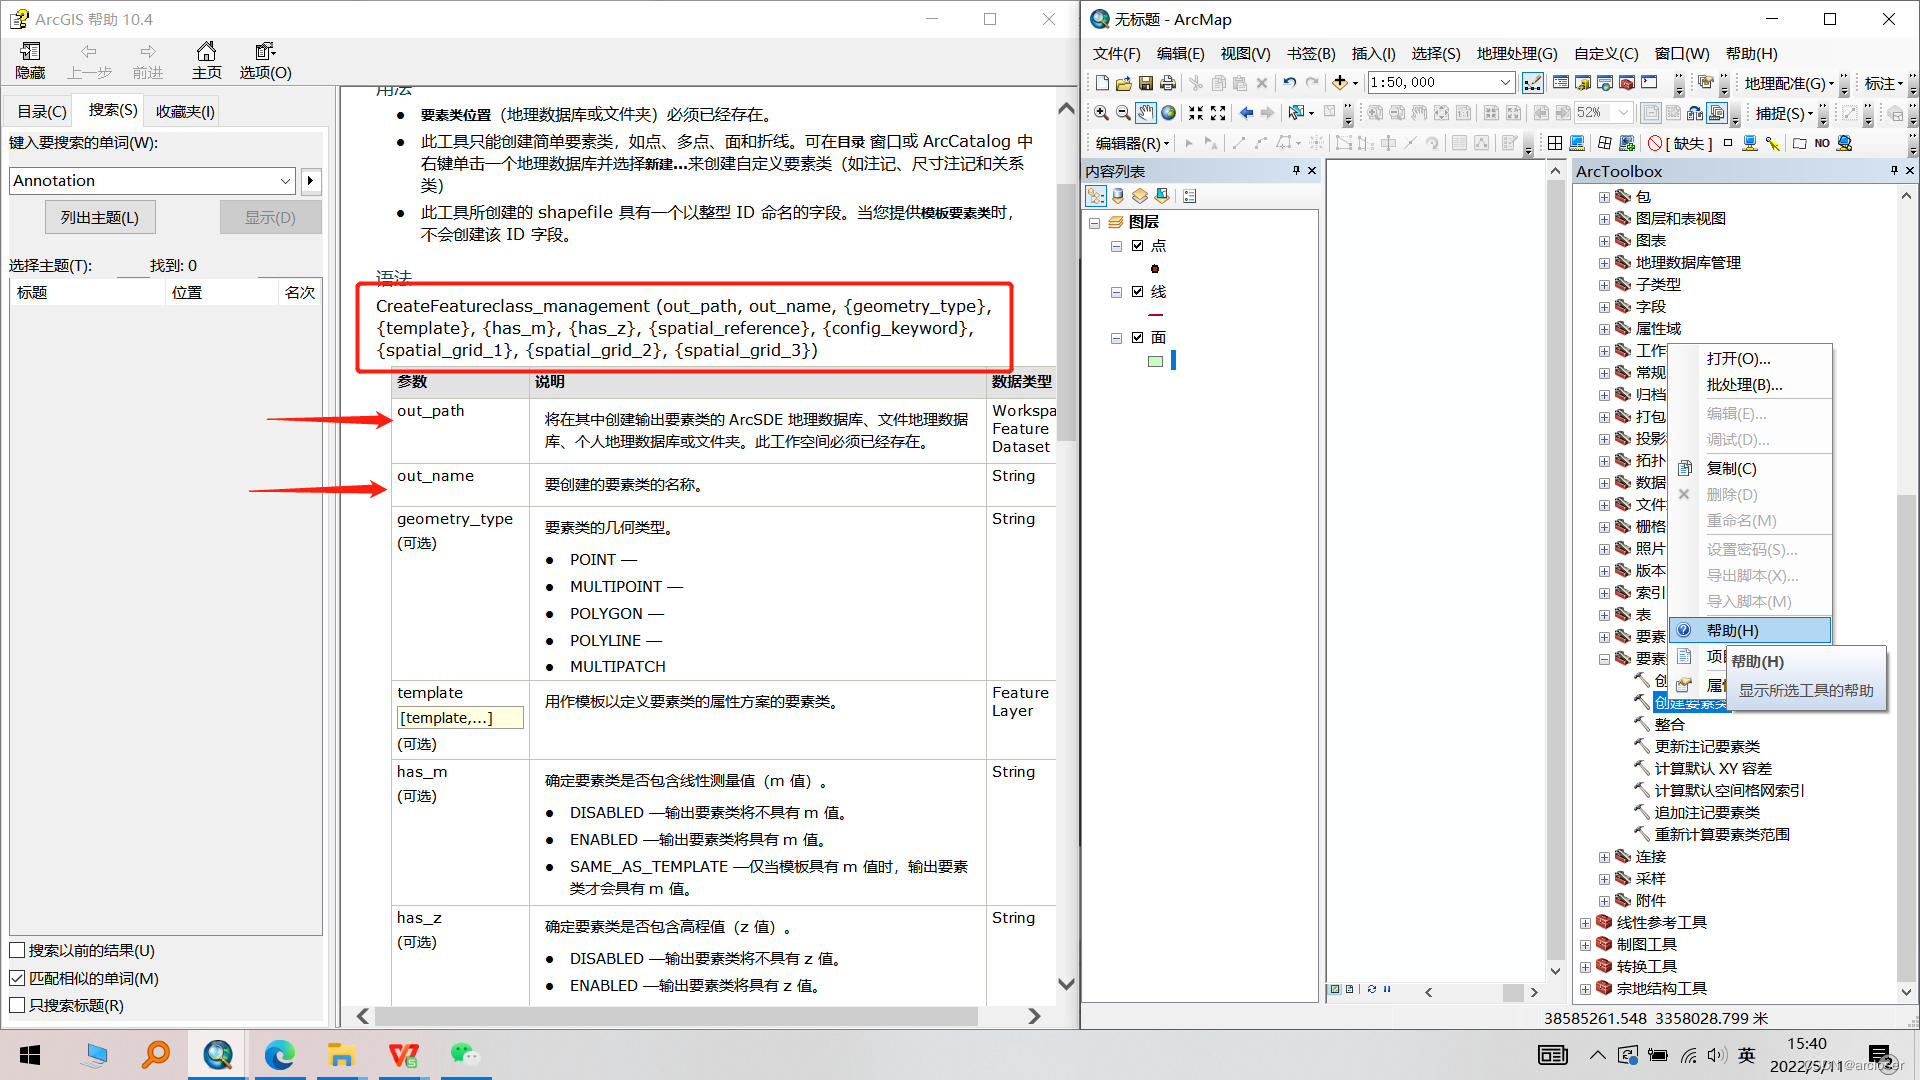The height and width of the screenshot is (1080, 1920).
Task: Uncheck the 点 layer visibility checkbox
Action: (1137, 246)
